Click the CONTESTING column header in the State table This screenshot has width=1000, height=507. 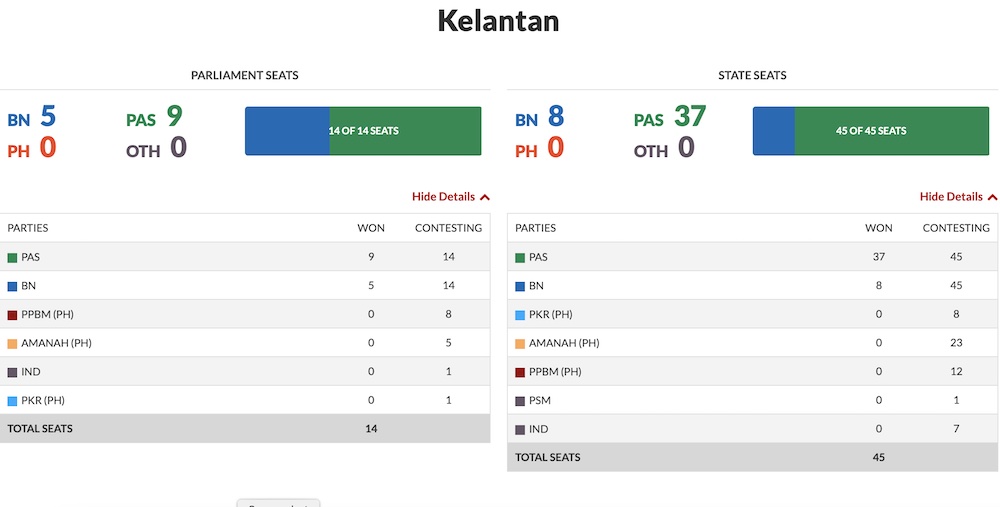pos(956,228)
